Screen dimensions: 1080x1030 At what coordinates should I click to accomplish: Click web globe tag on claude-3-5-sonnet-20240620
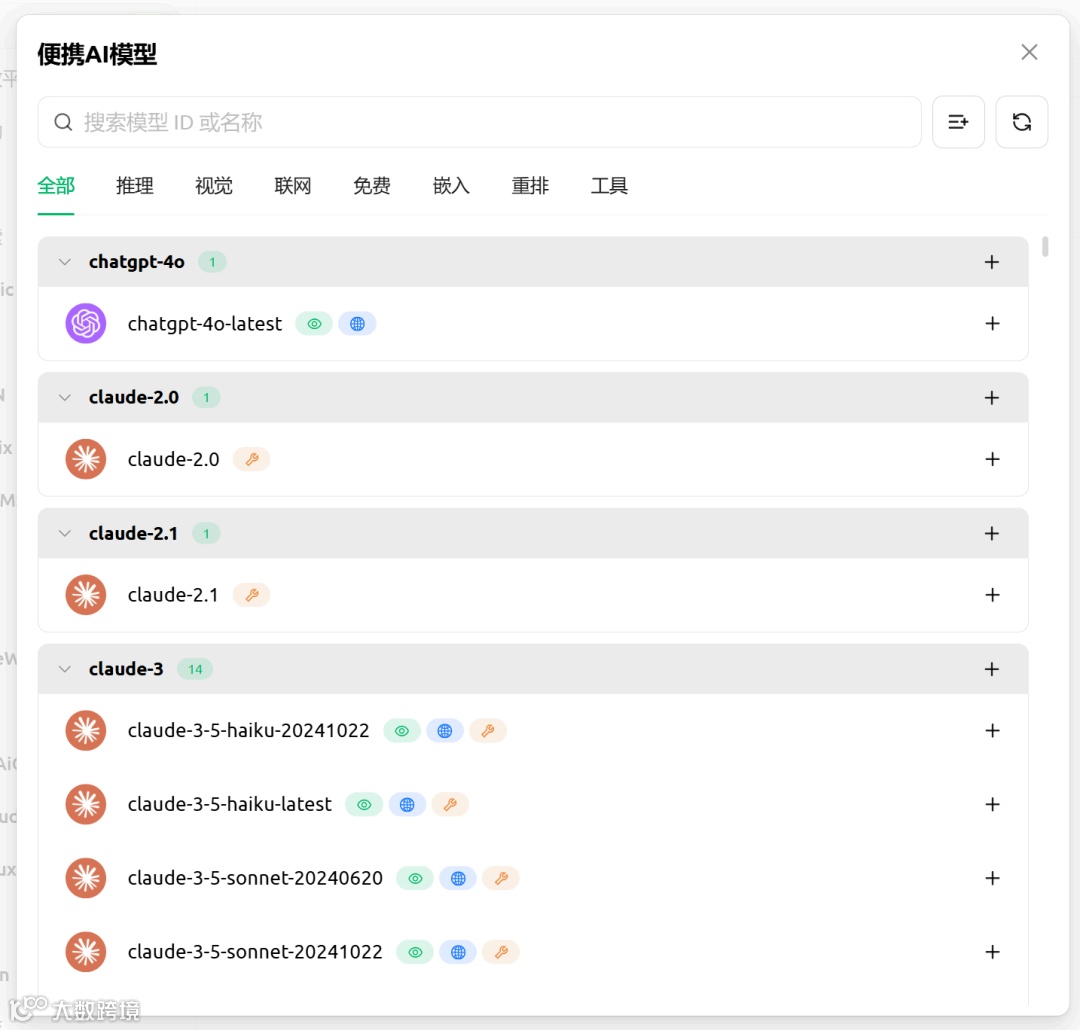457,878
